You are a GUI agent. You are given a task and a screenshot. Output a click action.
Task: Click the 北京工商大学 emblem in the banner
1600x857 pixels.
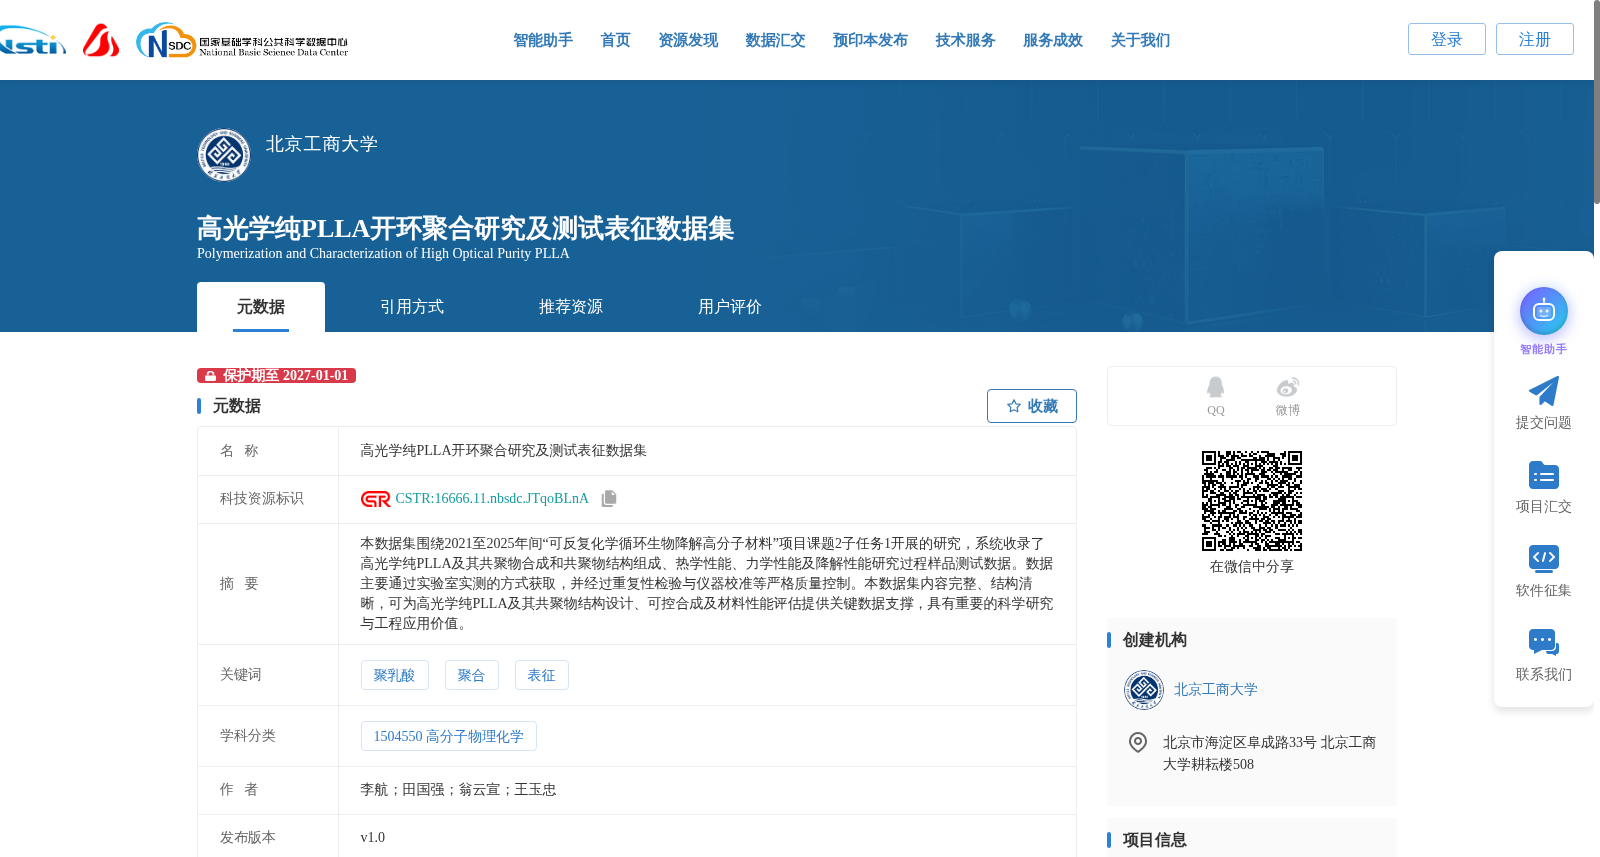coord(224,155)
